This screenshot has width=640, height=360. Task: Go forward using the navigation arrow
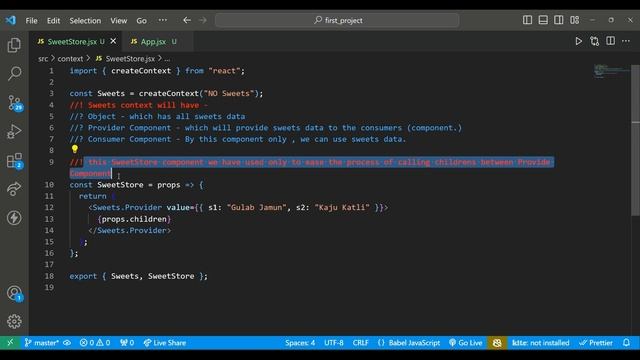[202, 20]
